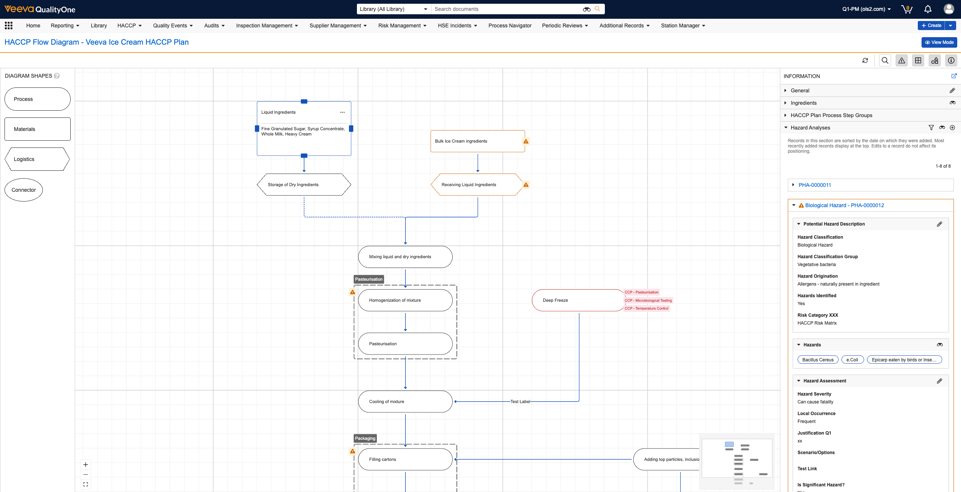Open Diagram Shapes help icon
The image size is (961, 492).
[56, 76]
